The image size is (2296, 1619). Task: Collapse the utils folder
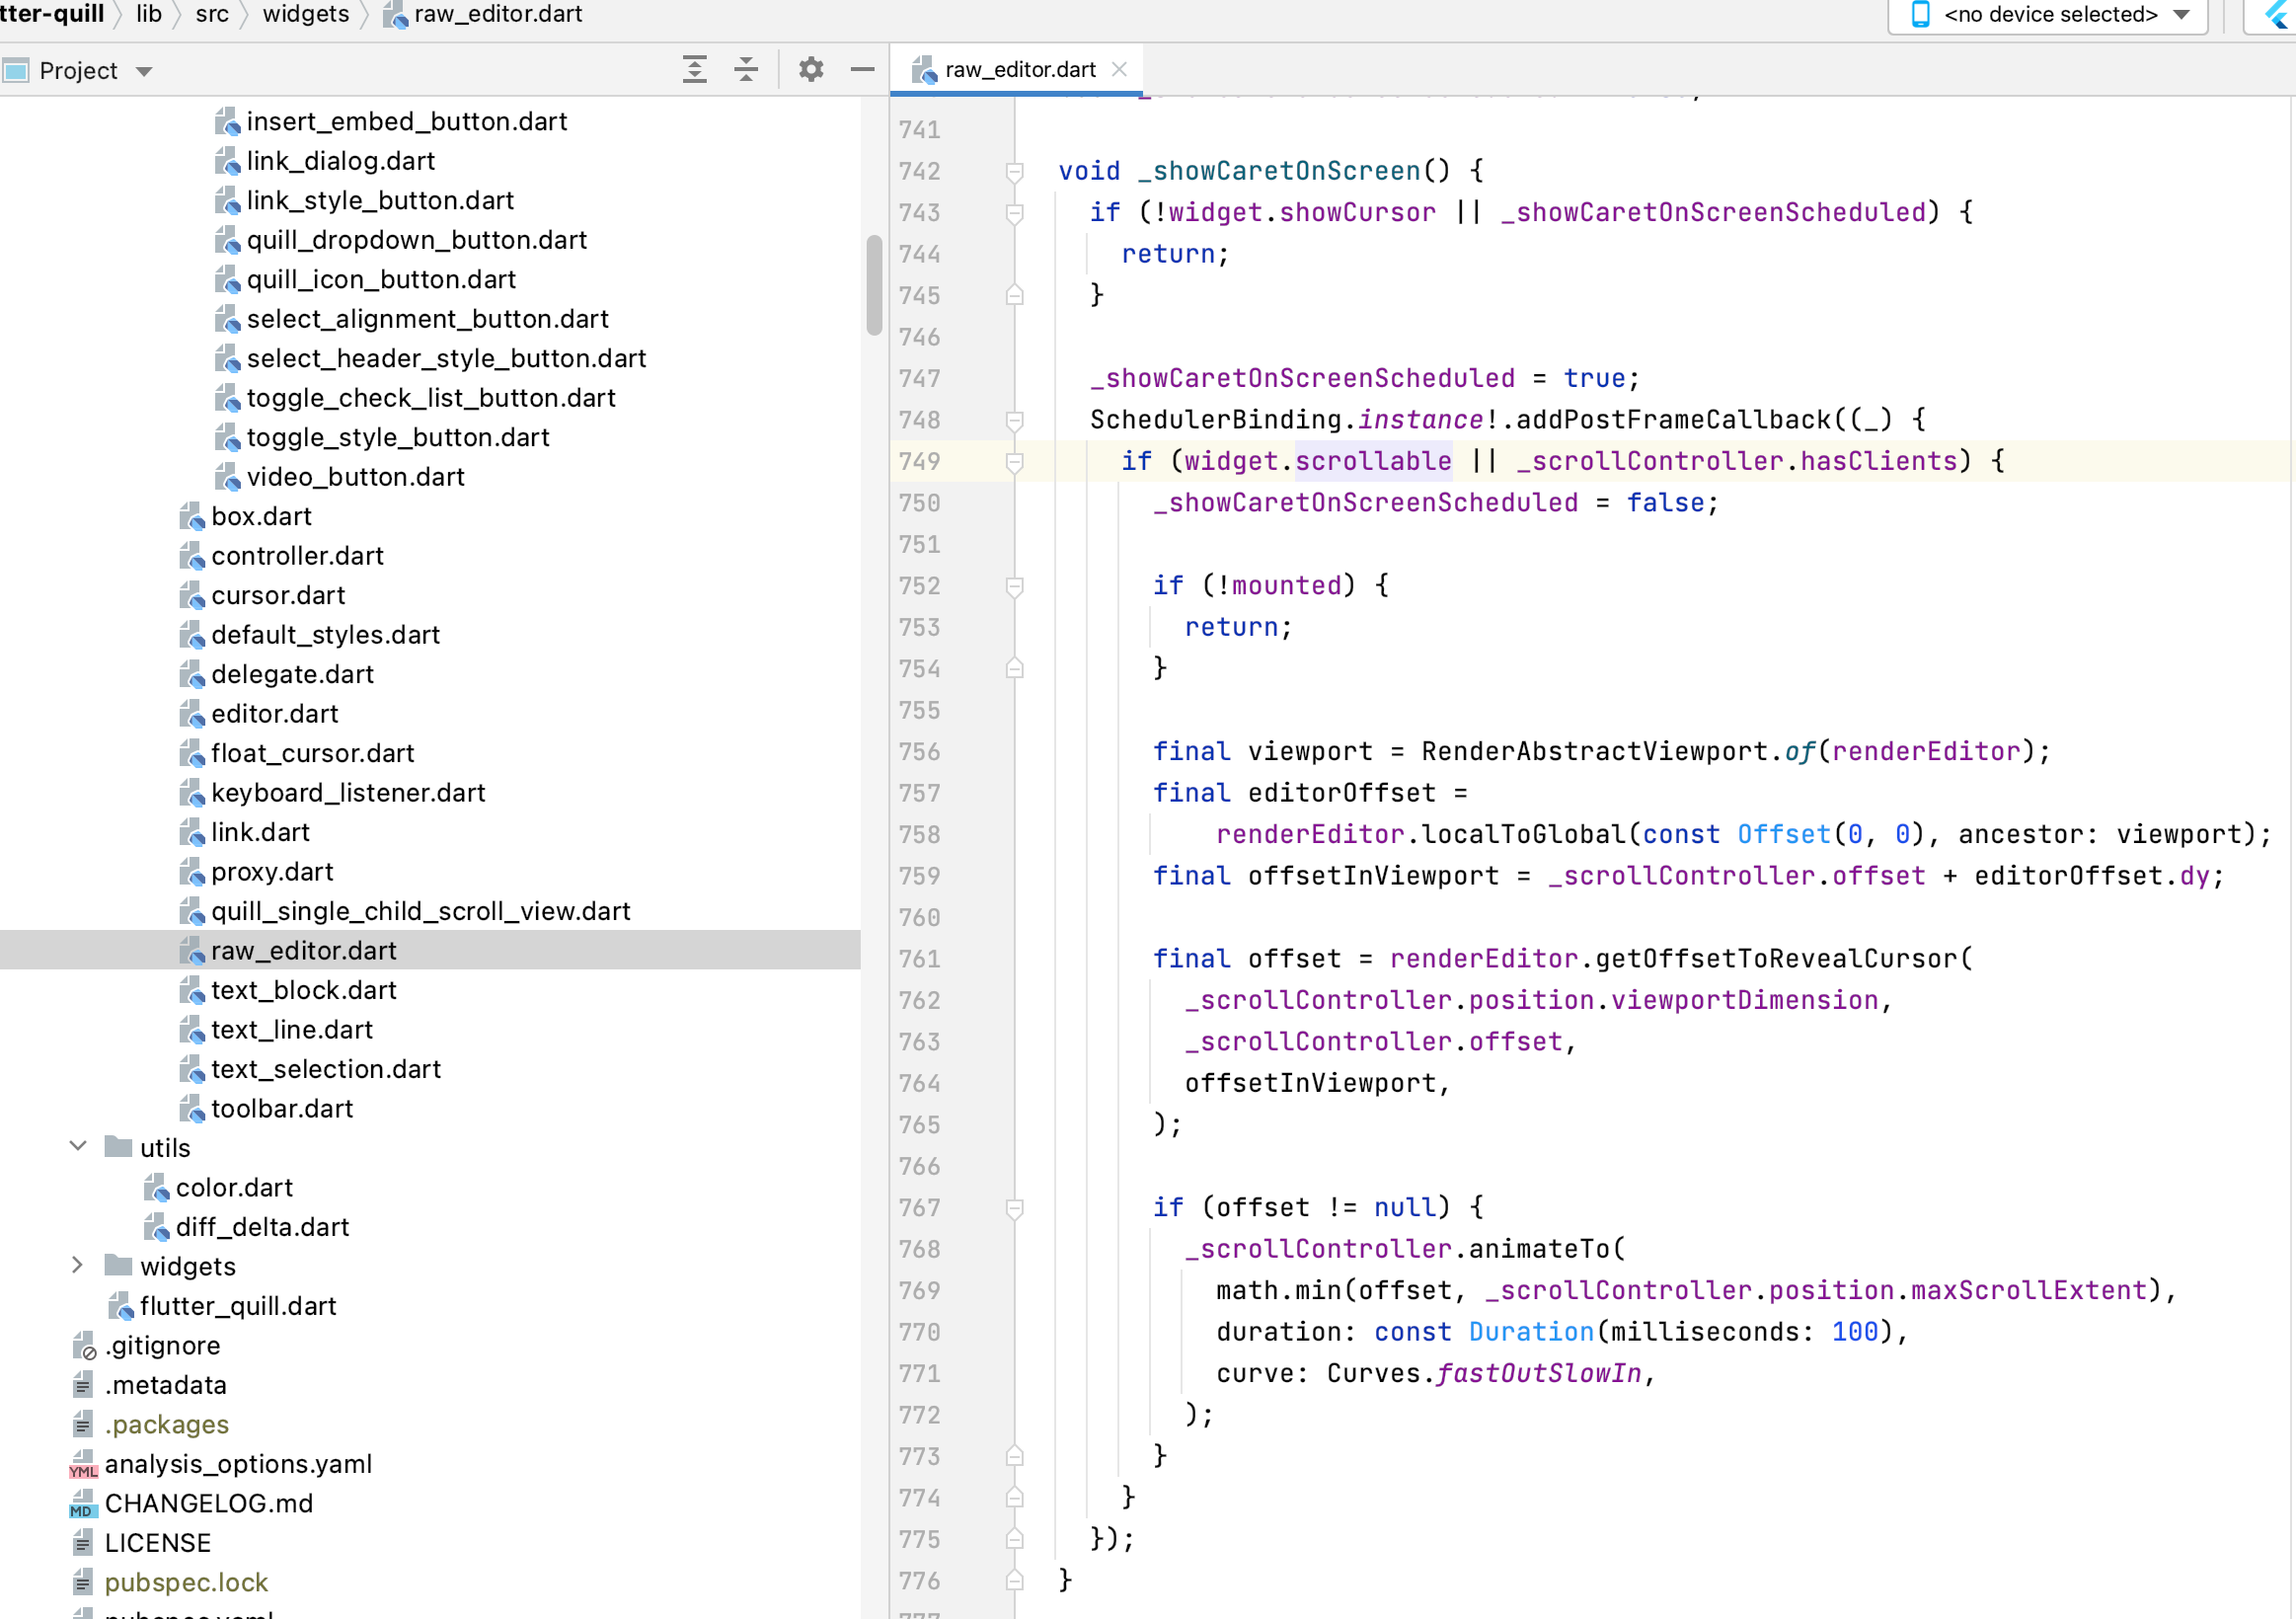(x=77, y=1147)
